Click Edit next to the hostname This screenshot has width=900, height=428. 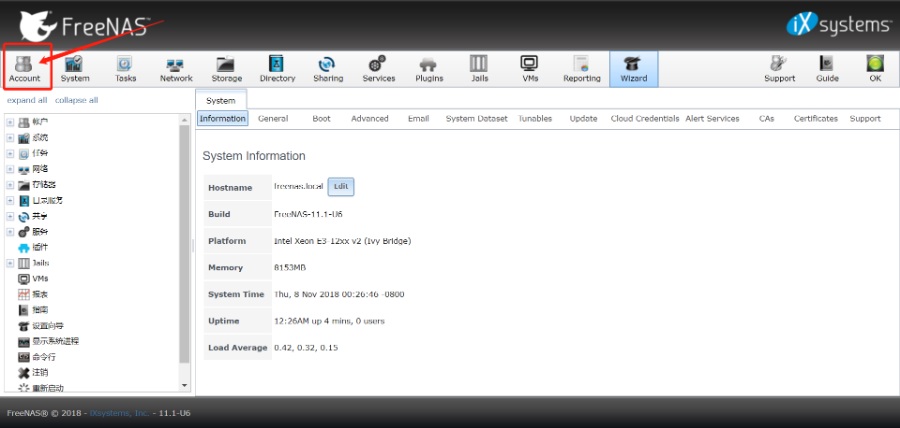point(341,187)
